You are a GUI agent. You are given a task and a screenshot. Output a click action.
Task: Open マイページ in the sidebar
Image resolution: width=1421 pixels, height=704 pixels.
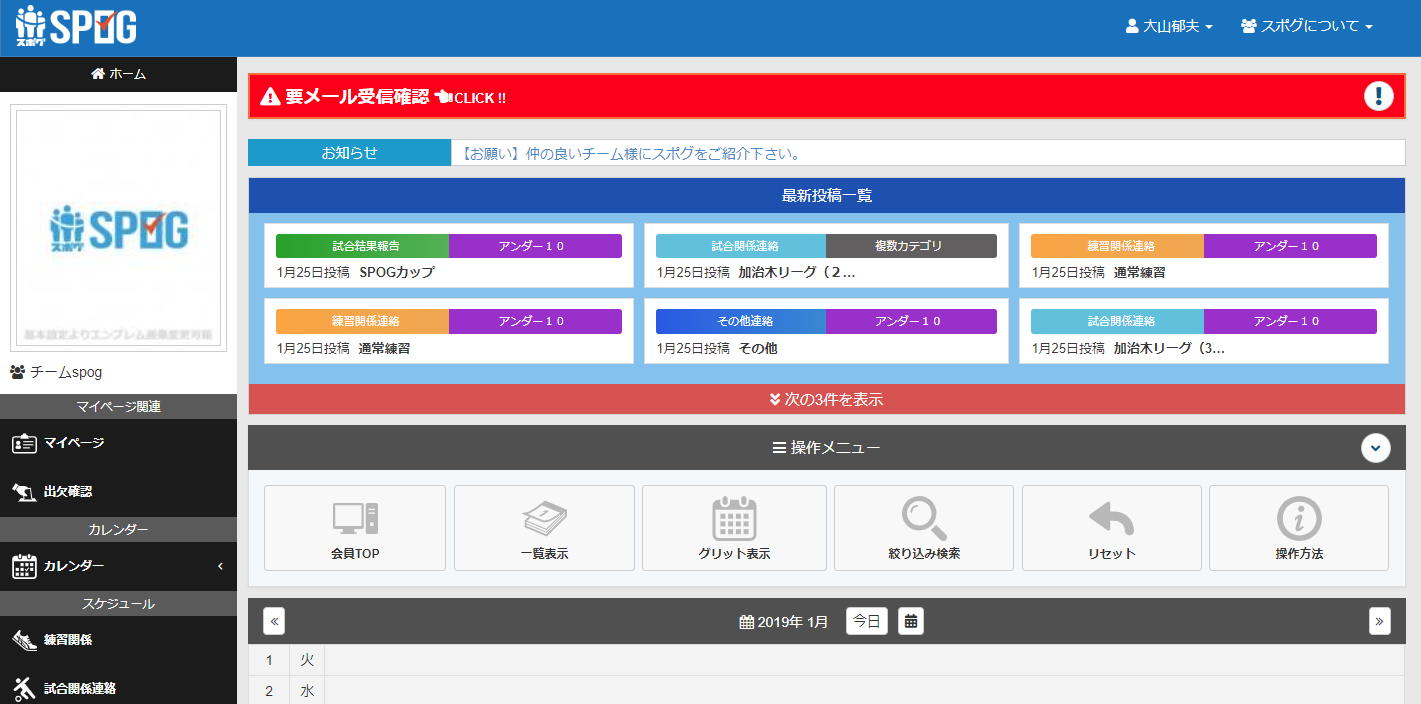[74, 443]
